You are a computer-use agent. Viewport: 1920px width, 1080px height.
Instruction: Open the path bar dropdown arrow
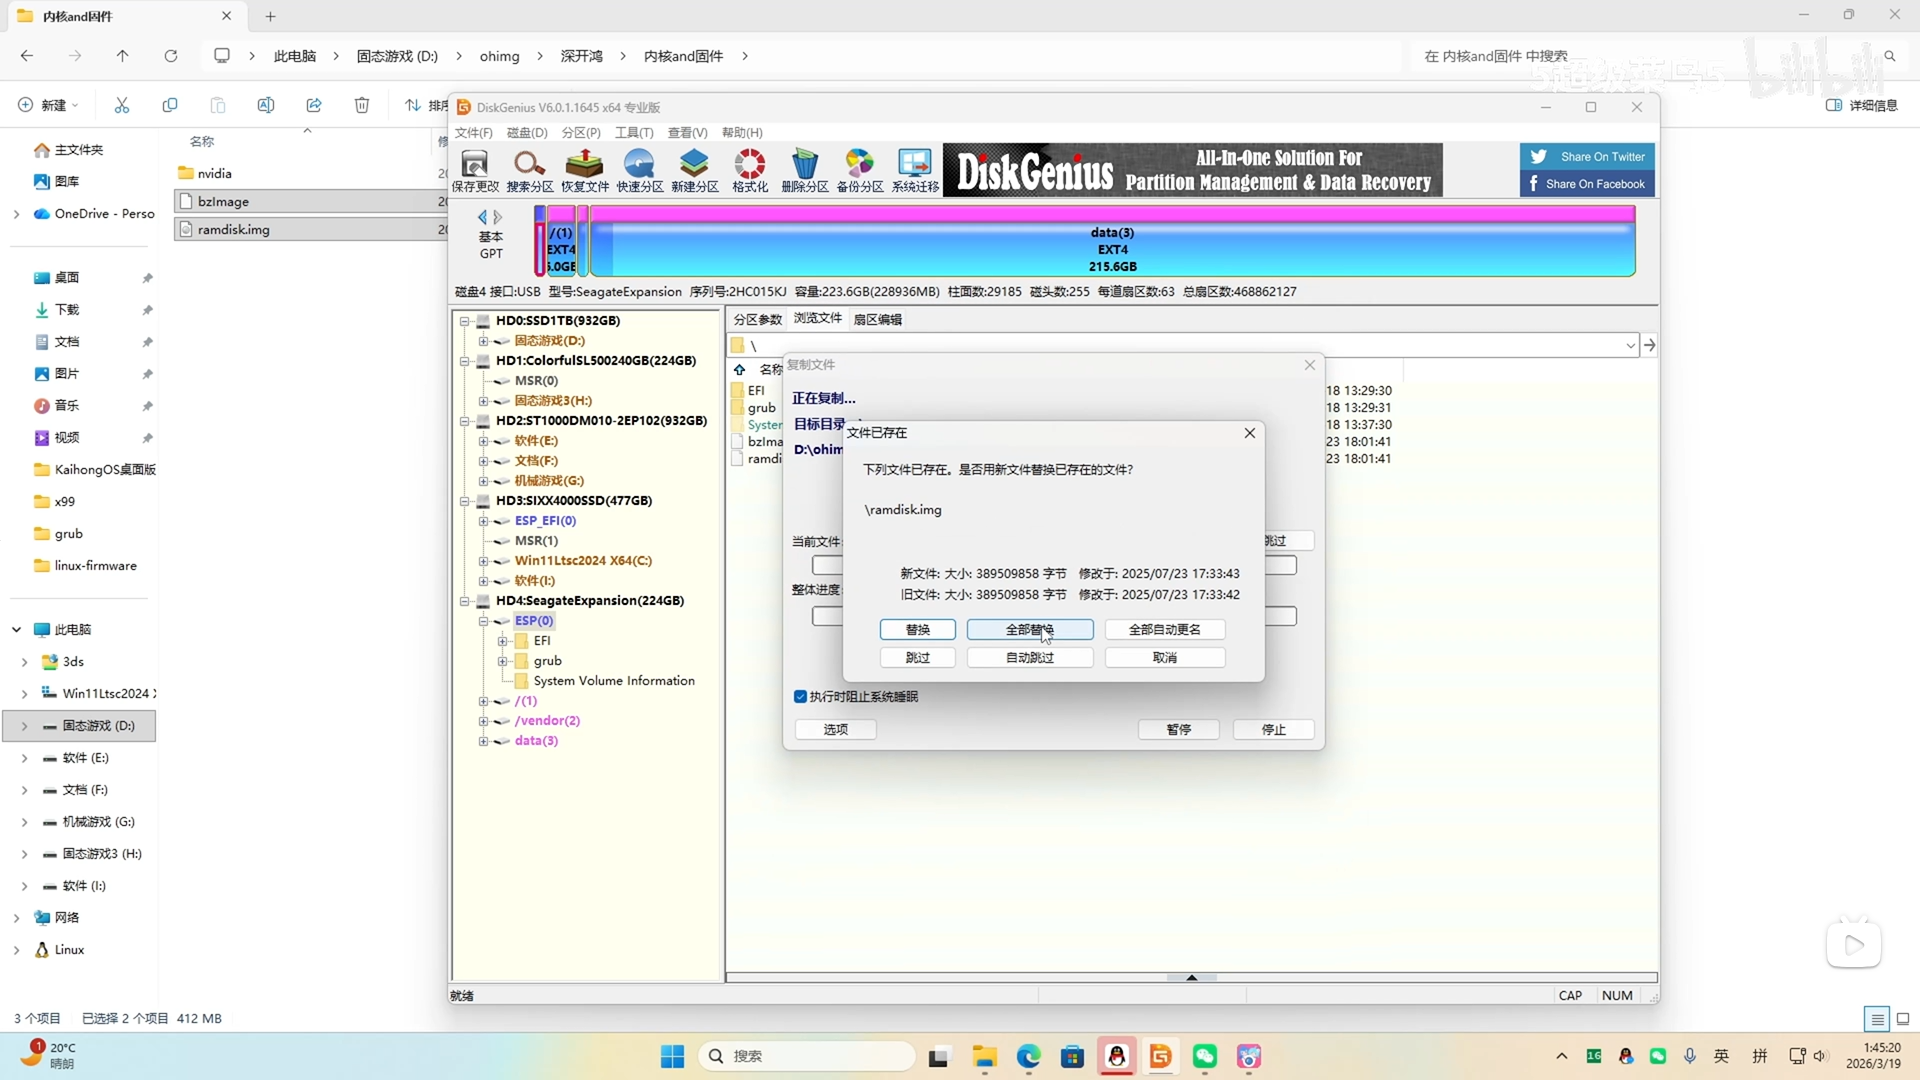click(x=1630, y=346)
